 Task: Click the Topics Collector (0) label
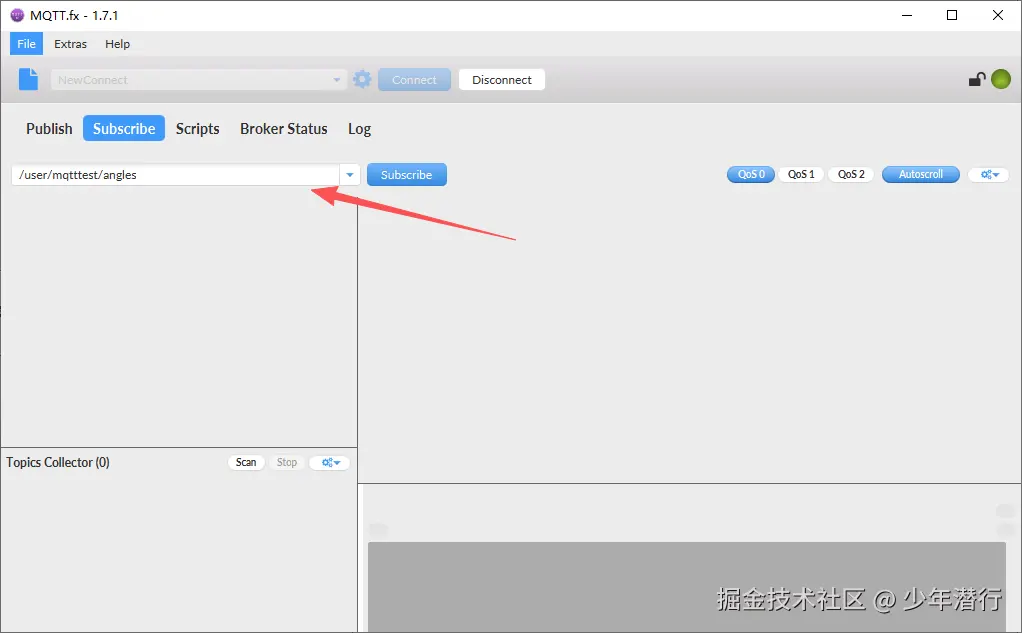click(58, 462)
